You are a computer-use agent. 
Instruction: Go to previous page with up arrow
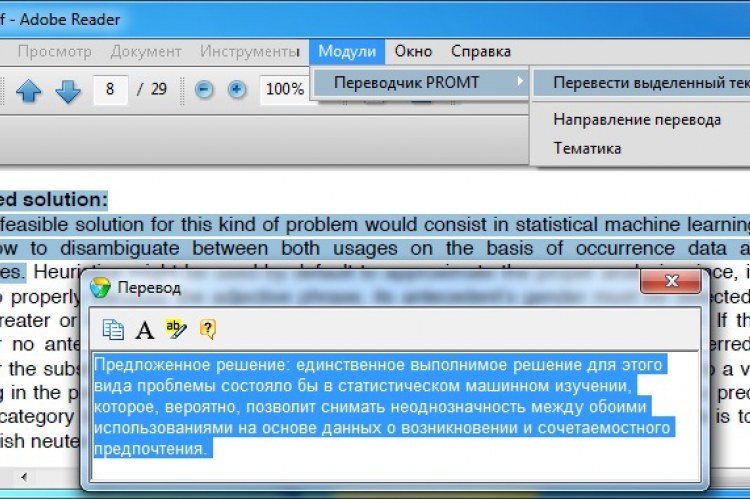pos(29,90)
